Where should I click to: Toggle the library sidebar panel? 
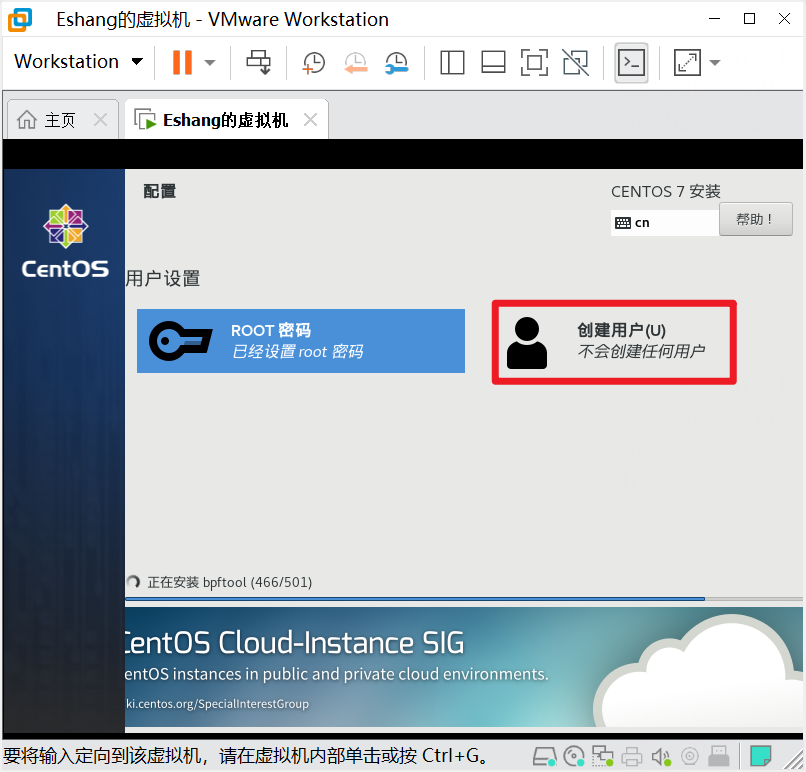click(452, 63)
